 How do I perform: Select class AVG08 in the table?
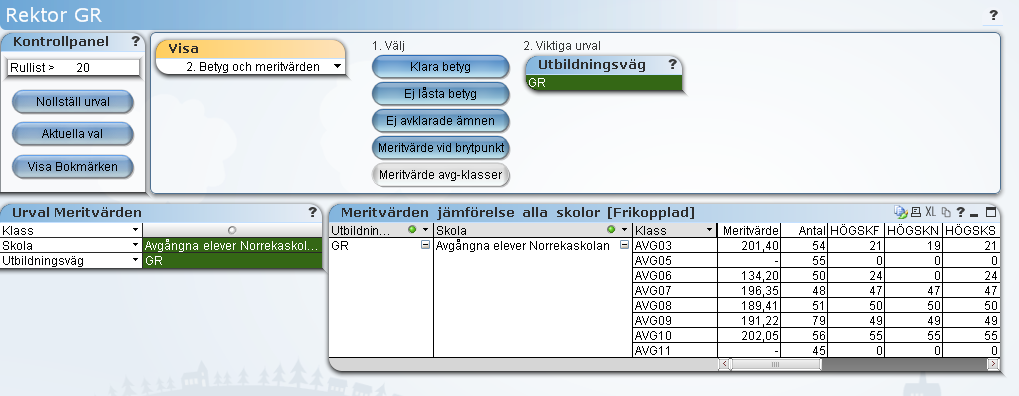[x=675, y=306]
